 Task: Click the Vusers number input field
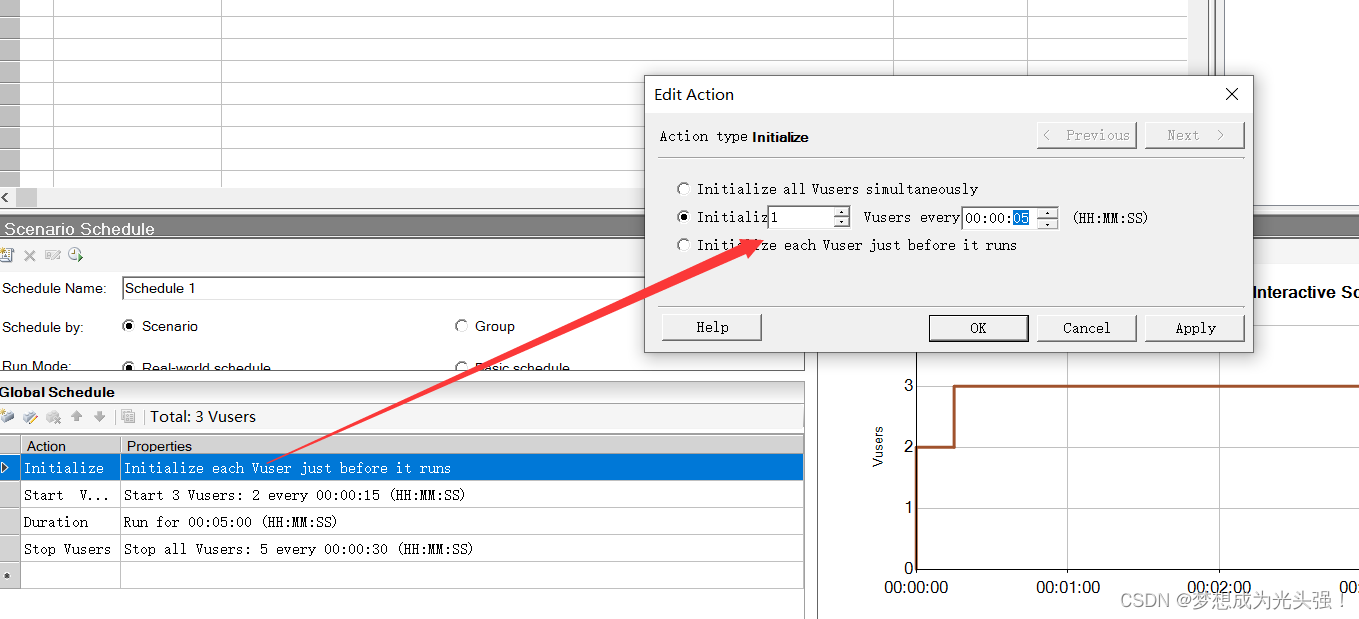pos(800,217)
